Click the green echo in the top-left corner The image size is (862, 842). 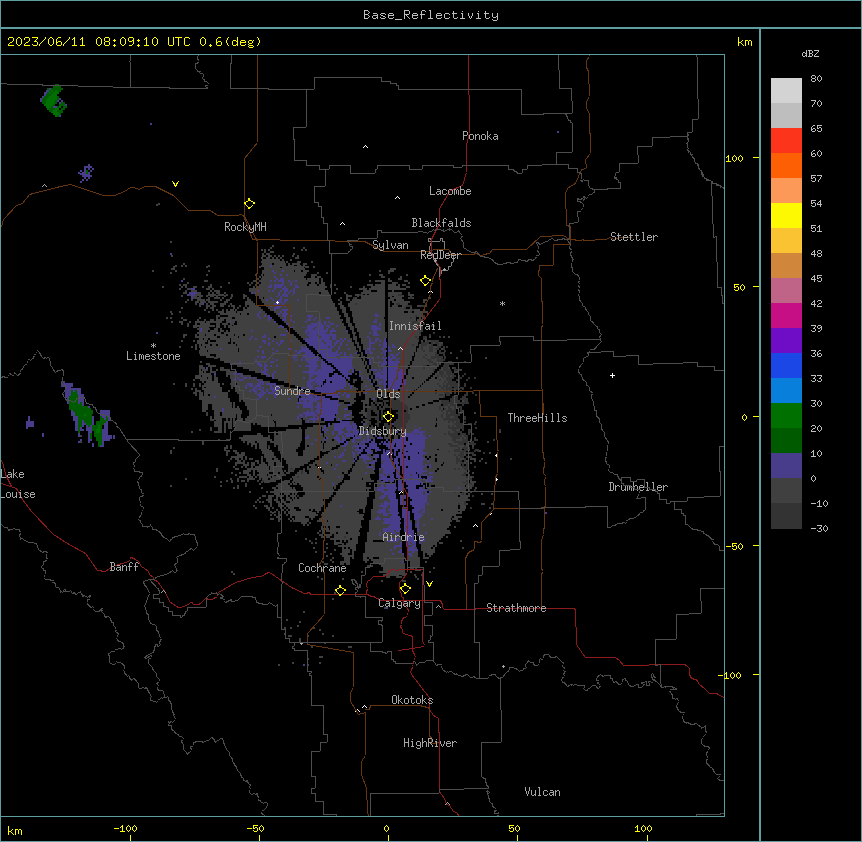point(54,101)
